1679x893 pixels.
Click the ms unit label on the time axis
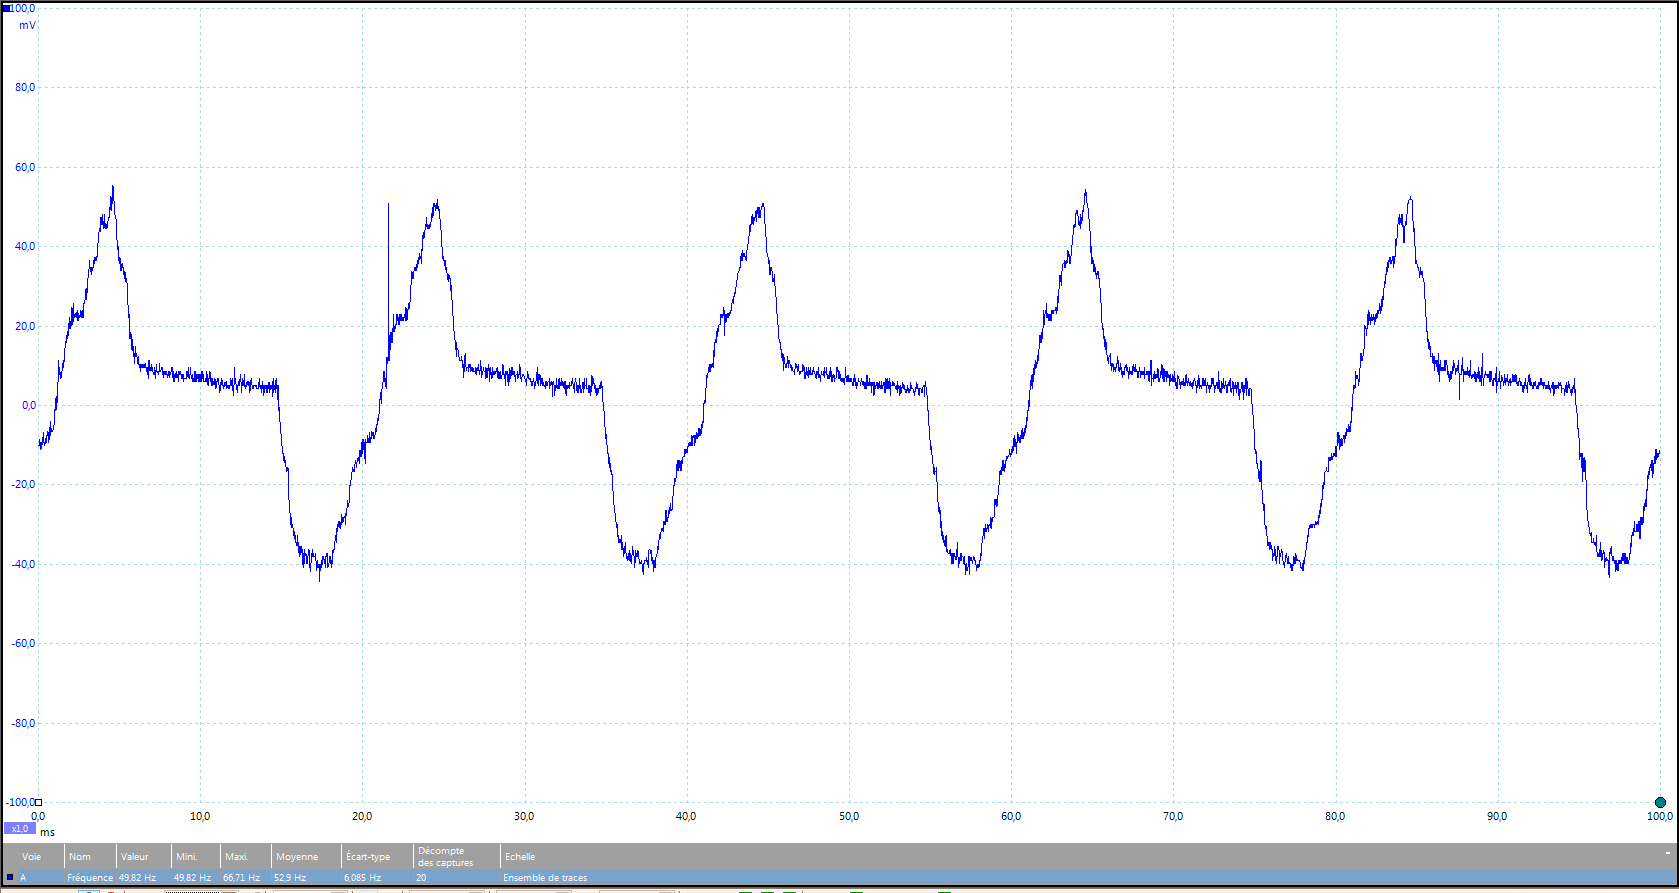48,832
